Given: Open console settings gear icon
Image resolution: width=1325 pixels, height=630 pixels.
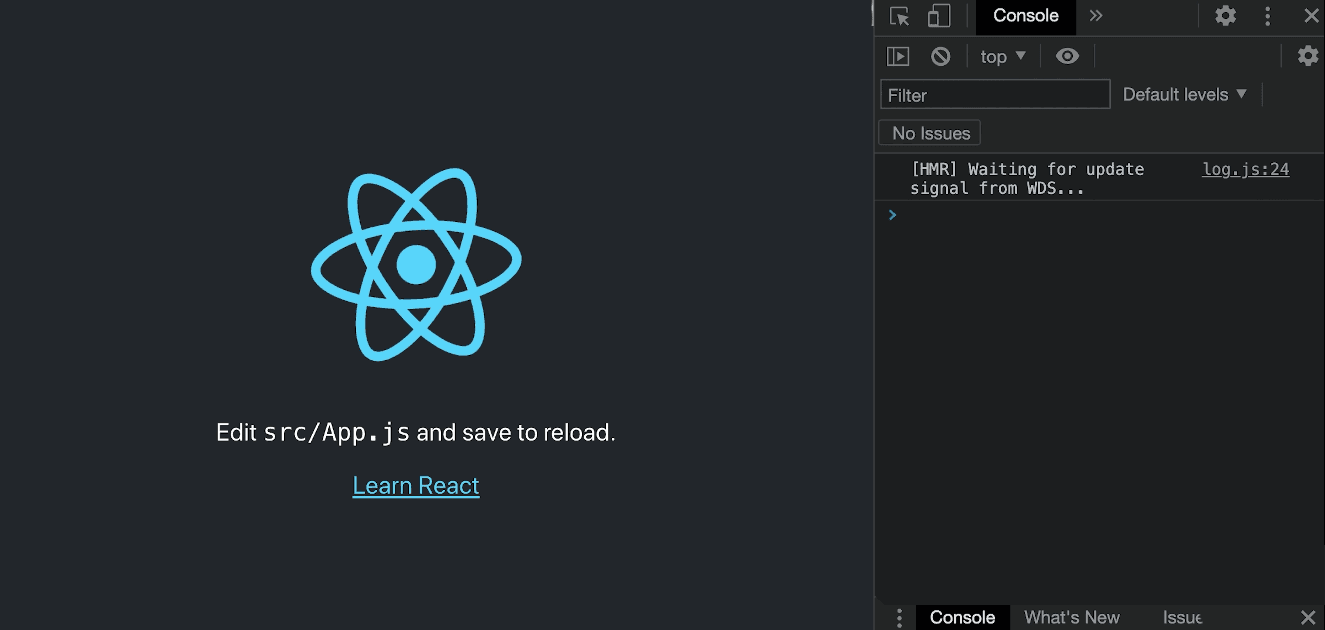Looking at the screenshot, I should [x=1308, y=56].
